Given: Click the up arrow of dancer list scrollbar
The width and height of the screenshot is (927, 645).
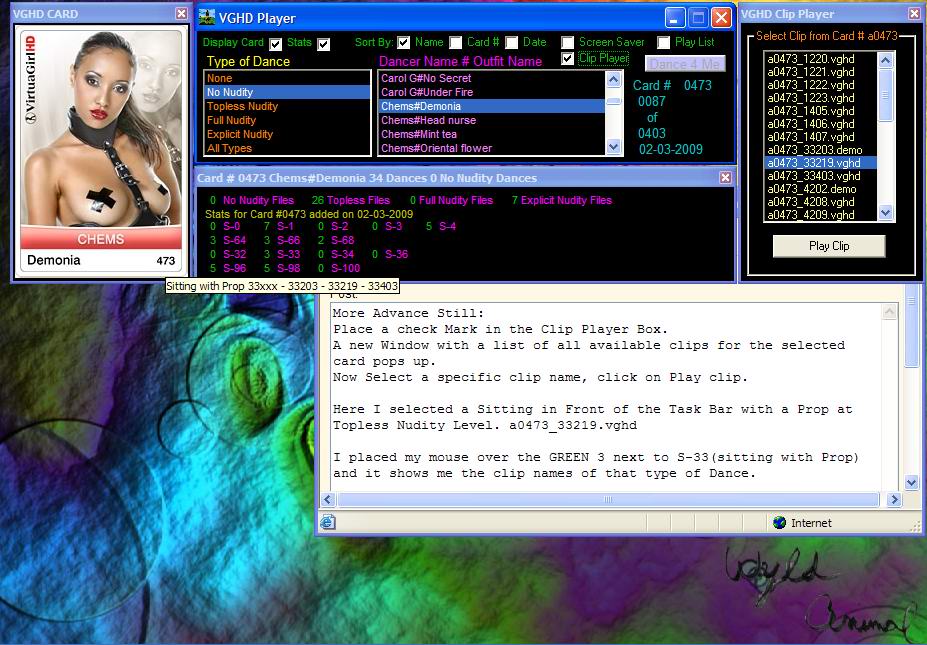Looking at the screenshot, I should (614, 79).
